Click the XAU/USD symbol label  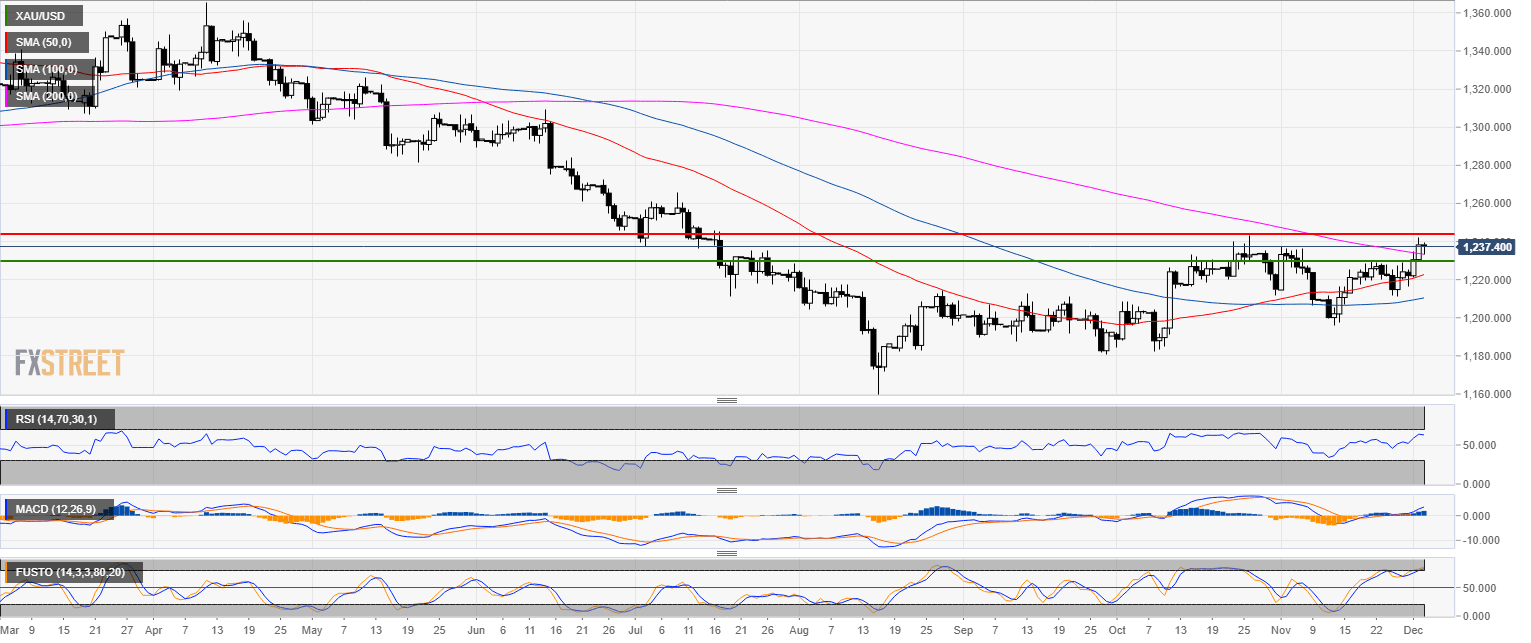tap(41, 16)
